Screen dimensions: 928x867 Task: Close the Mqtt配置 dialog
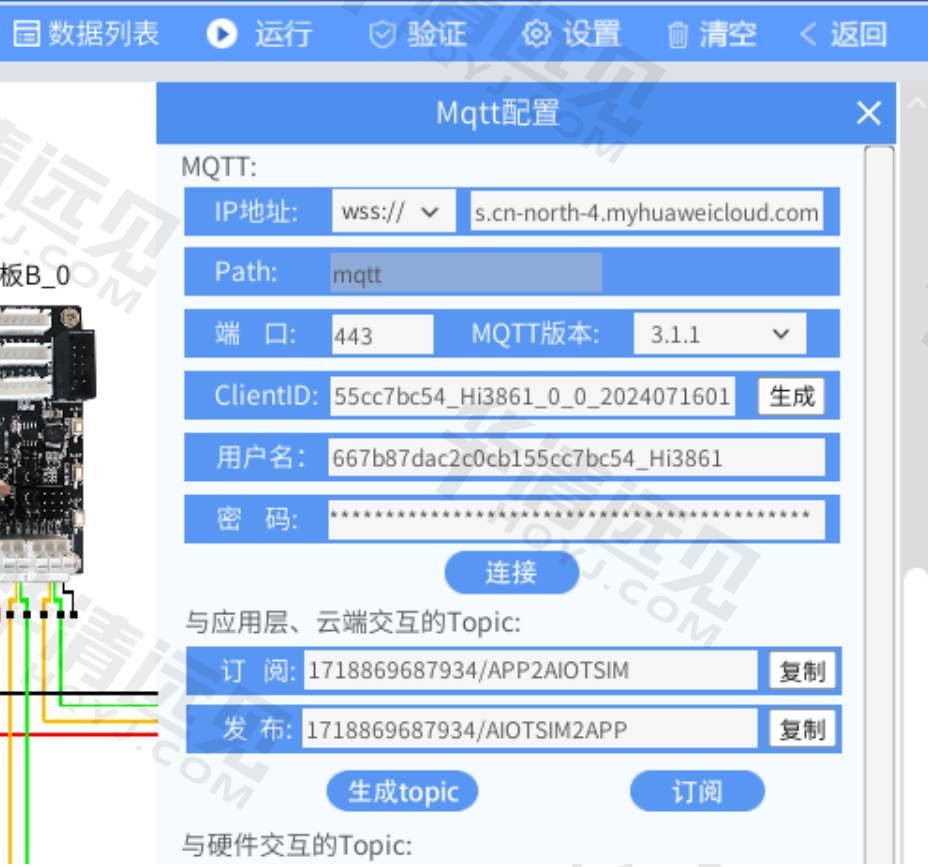pos(869,113)
